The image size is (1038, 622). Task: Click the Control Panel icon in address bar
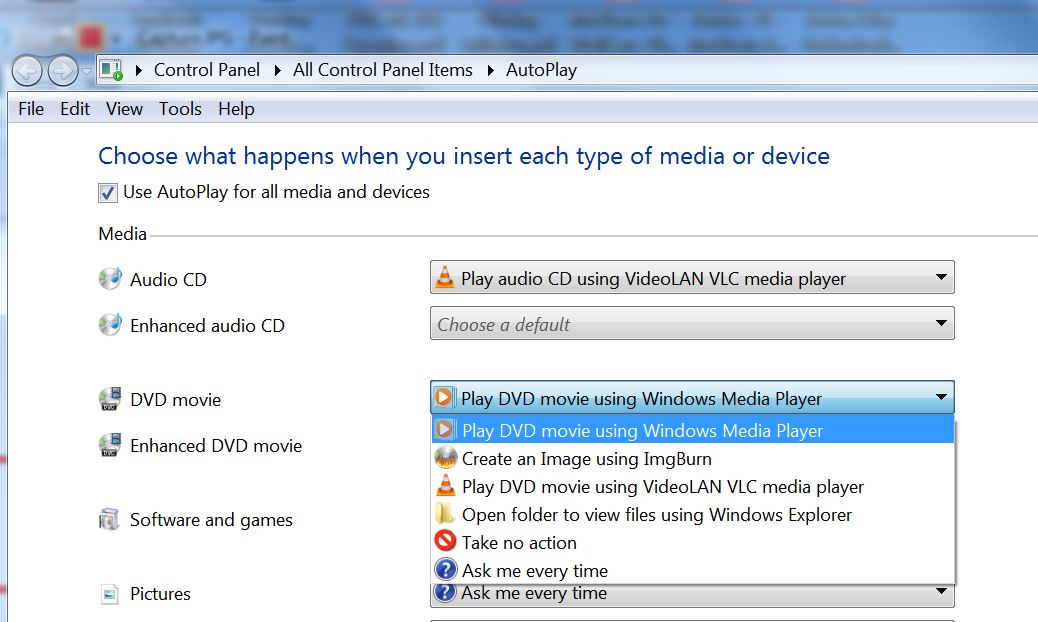pos(111,70)
